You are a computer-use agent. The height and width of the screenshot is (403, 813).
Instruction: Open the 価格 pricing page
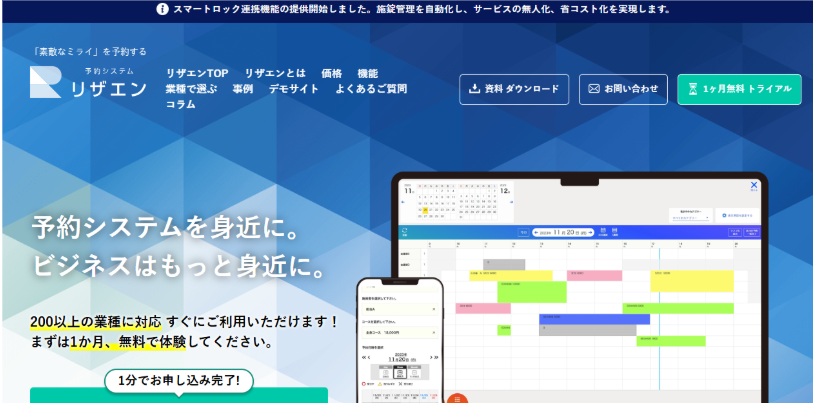coord(332,74)
